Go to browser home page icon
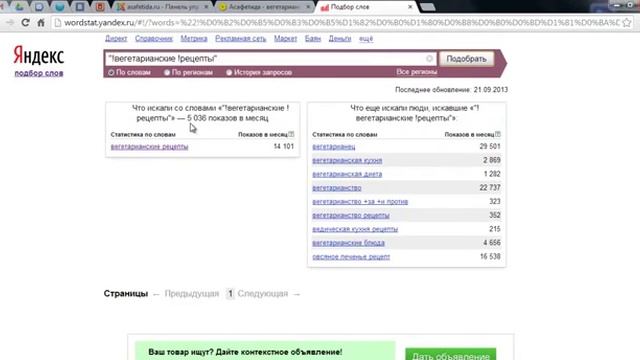 [41, 23]
